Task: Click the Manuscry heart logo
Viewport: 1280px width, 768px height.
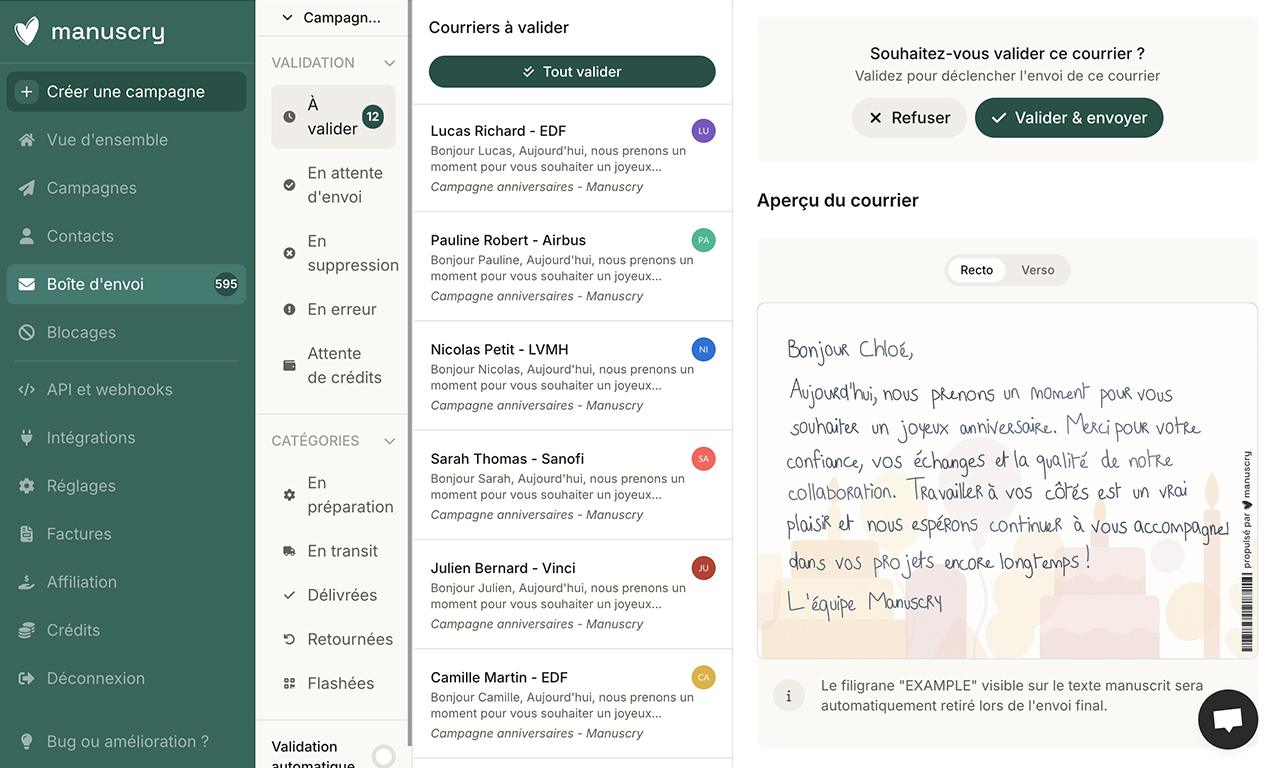Action: click(x=27, y=31)
